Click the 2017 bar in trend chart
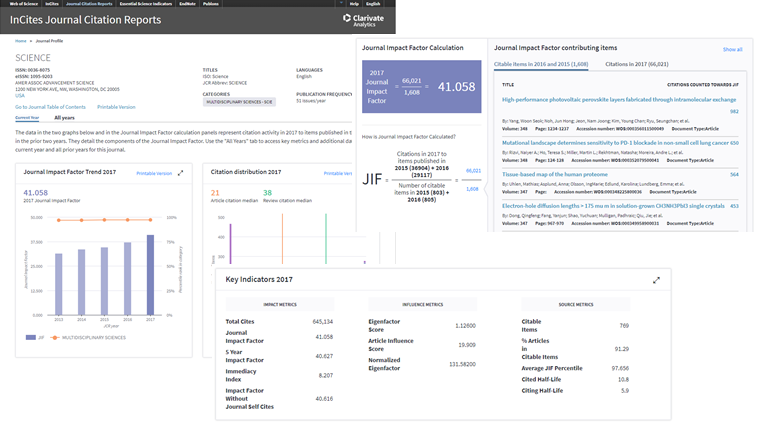The height and width of the screenshot is (424, 760). (x=150, y=277)
